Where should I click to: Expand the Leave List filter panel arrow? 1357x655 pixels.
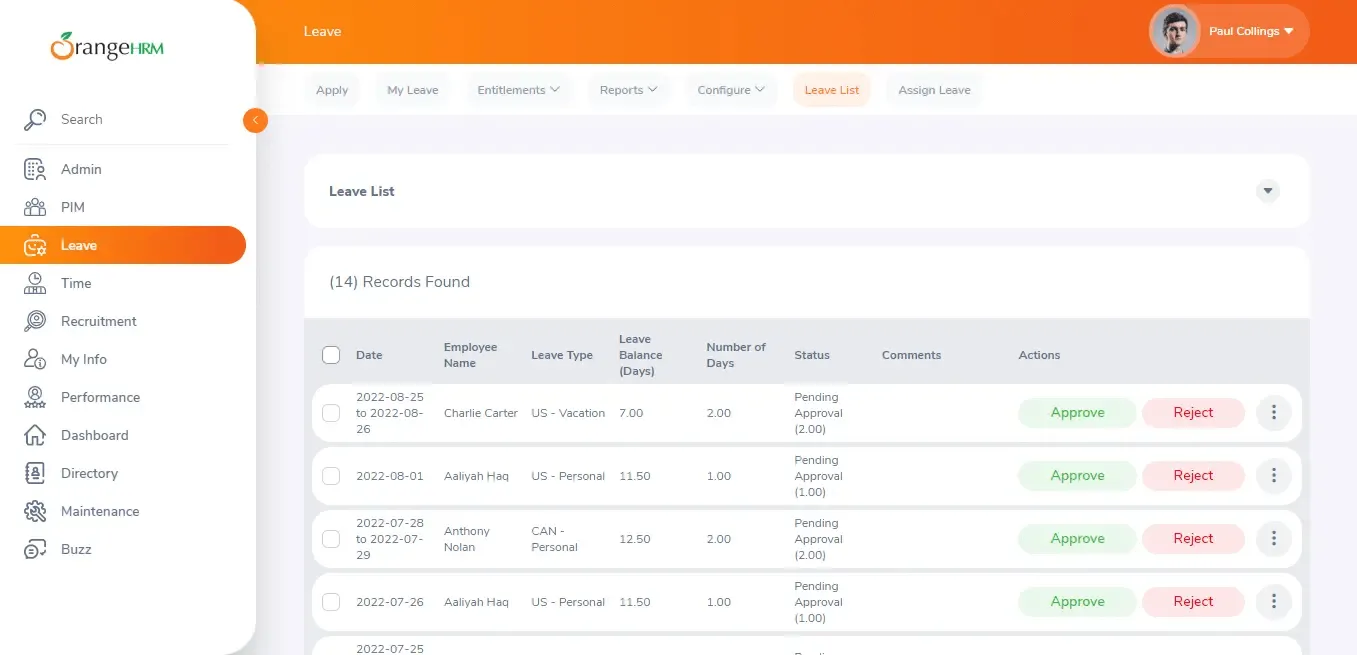[x=1268, y=191]
